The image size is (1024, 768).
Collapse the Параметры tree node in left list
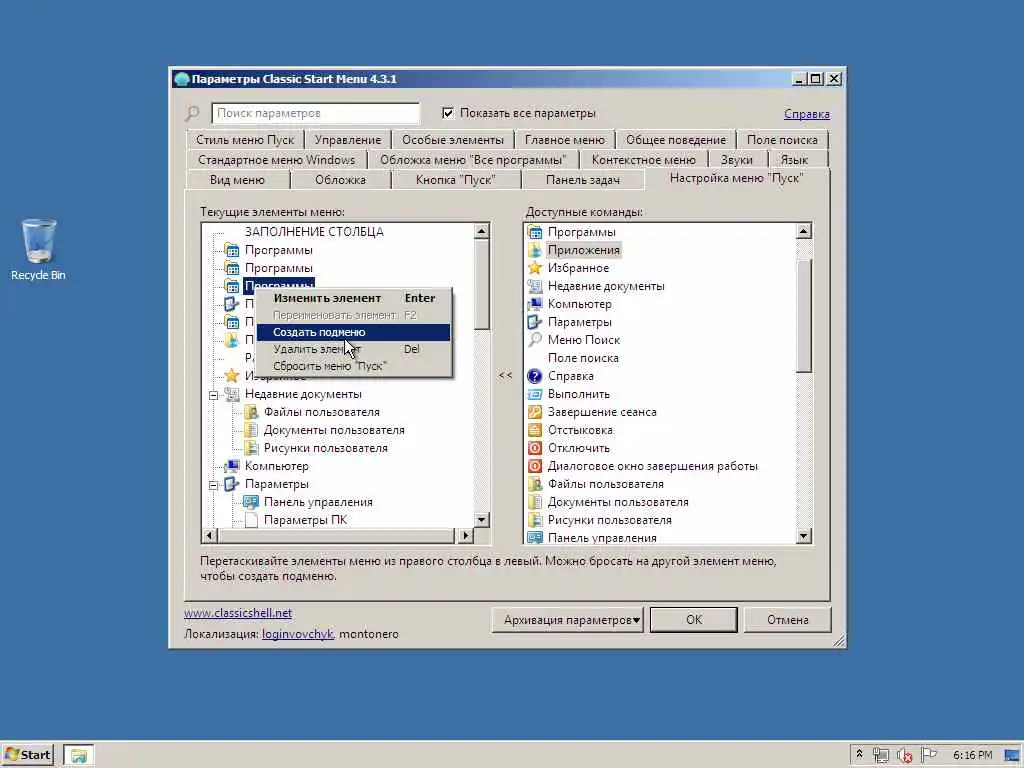214,485
